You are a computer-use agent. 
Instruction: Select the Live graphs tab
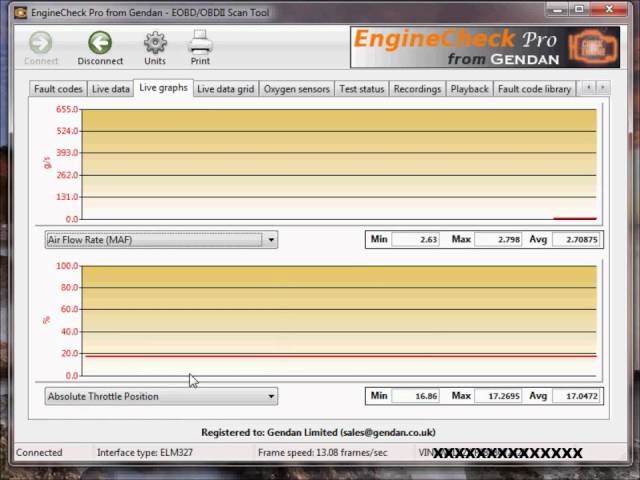click(163, 88)
